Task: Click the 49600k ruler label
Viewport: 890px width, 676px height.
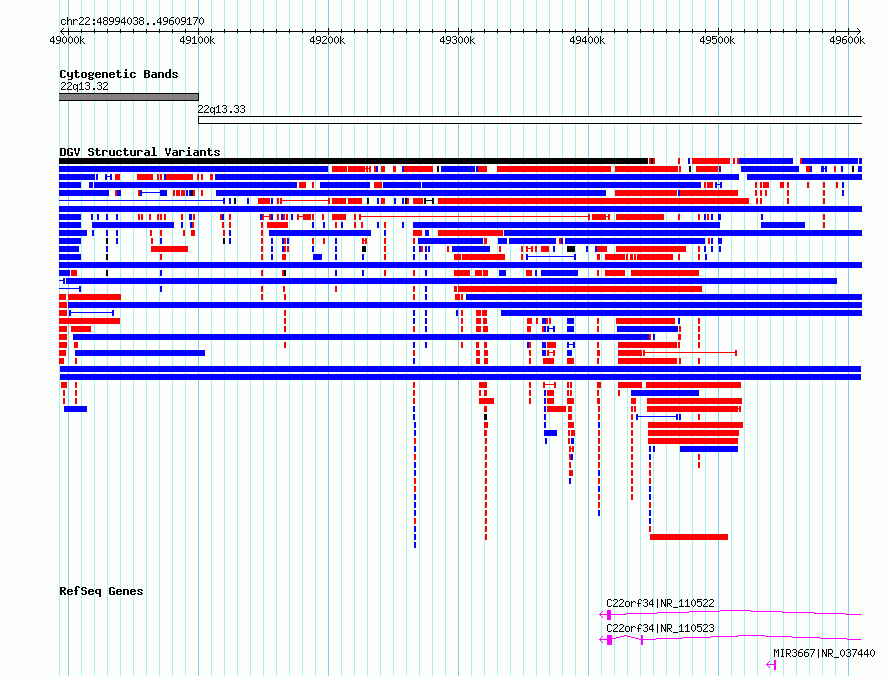Action: pos(847,40)
